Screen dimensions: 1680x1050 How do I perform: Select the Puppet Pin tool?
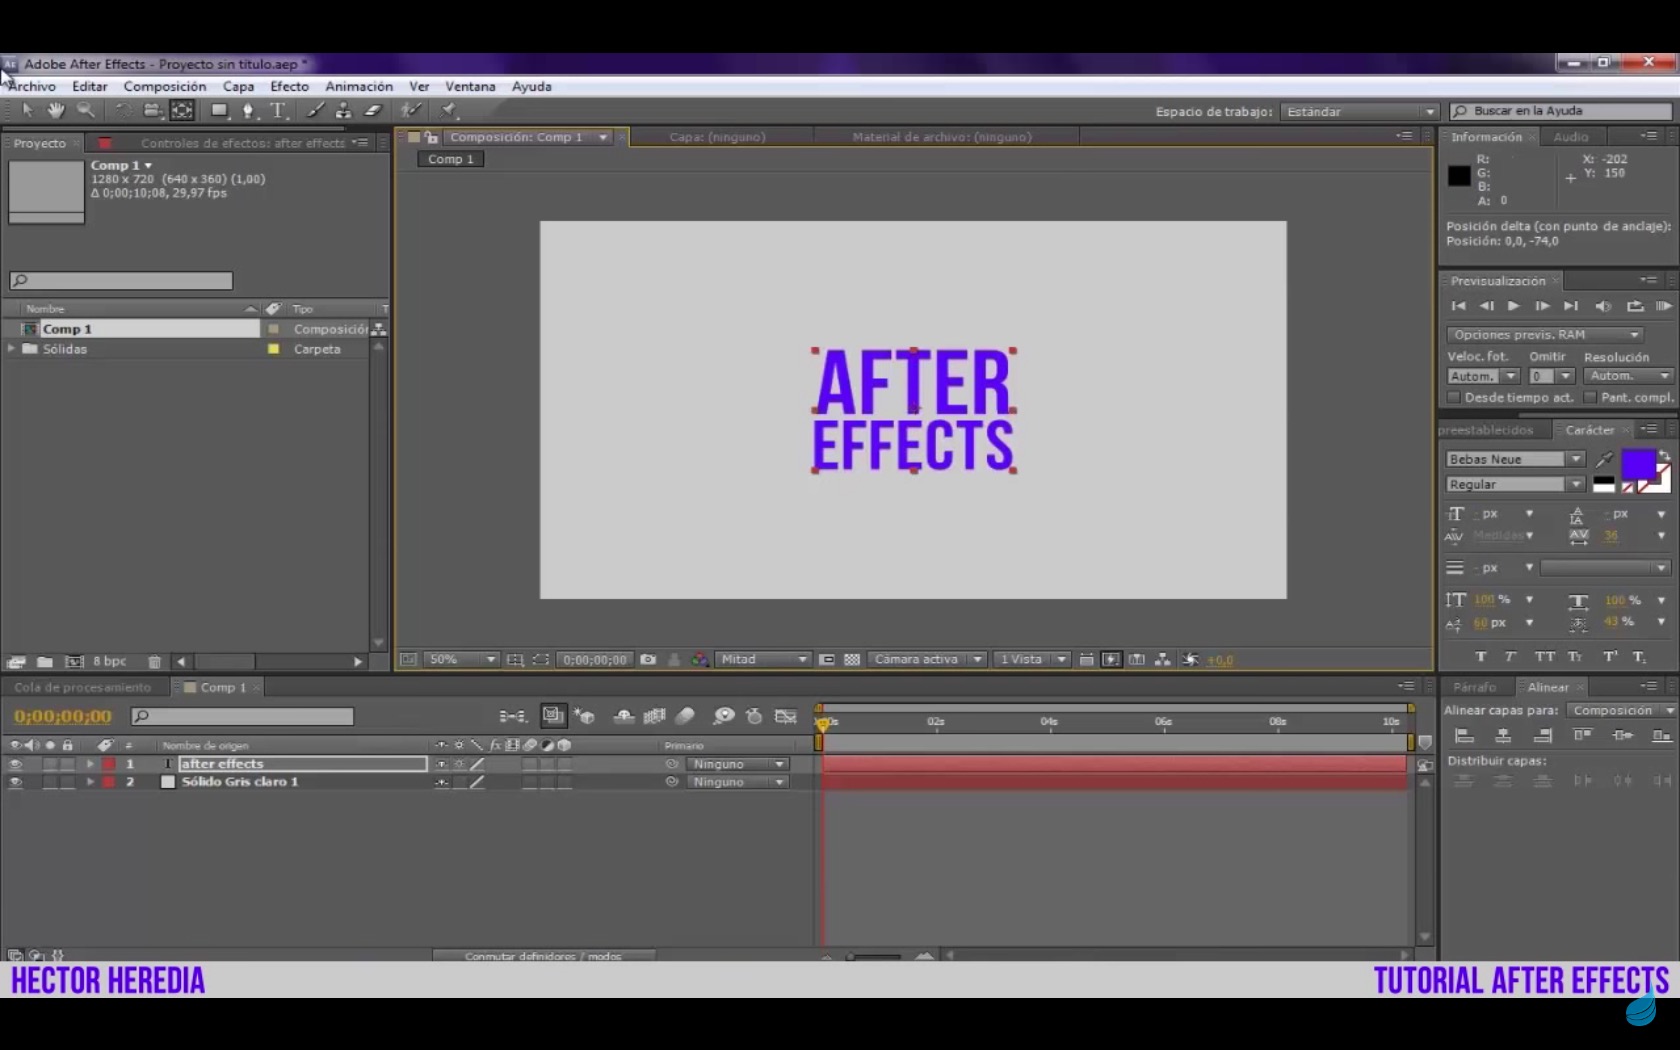tap(448, 110)
